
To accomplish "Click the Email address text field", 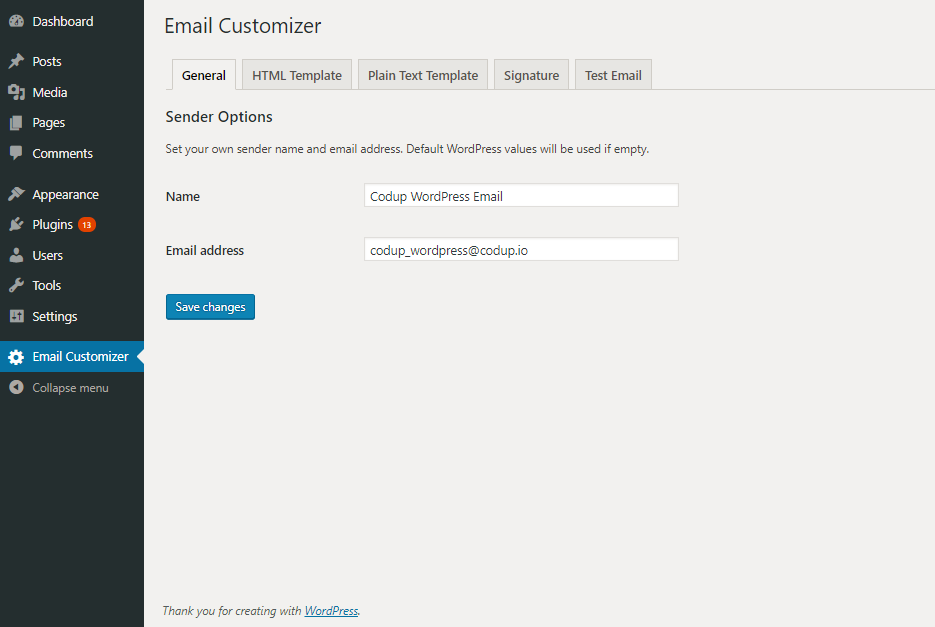I will click(x=521, y=249).
